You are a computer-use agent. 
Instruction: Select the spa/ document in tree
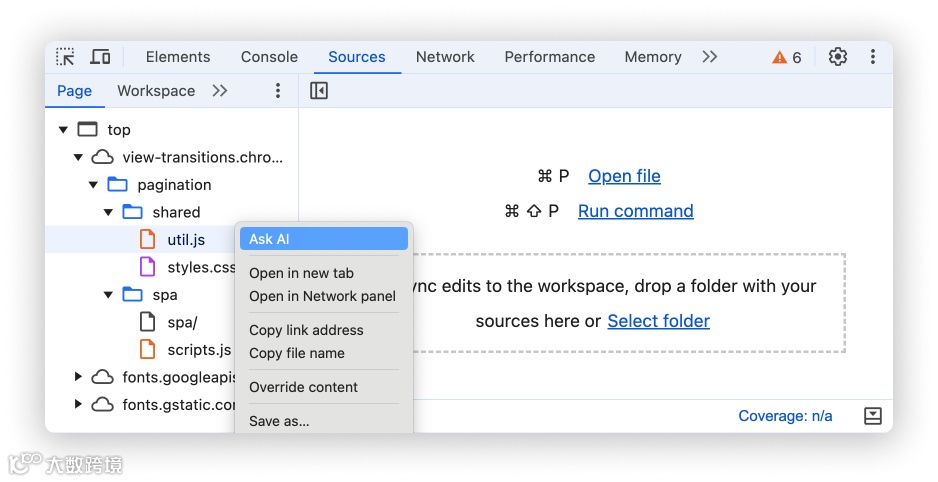click(182, 322)
